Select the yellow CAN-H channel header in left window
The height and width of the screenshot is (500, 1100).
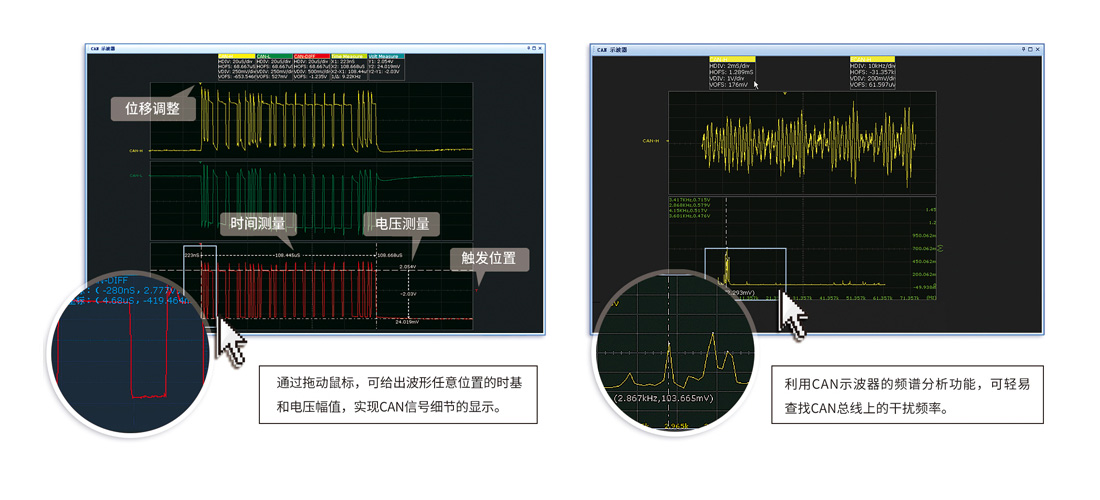tap(236, 57)
